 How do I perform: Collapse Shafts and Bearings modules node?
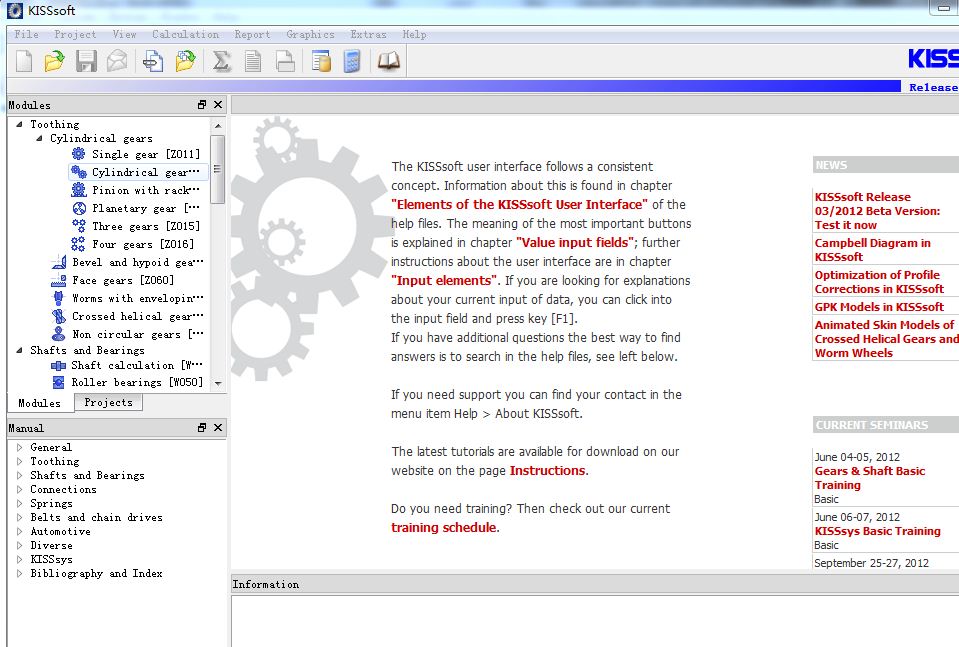[x=19, y=350]
